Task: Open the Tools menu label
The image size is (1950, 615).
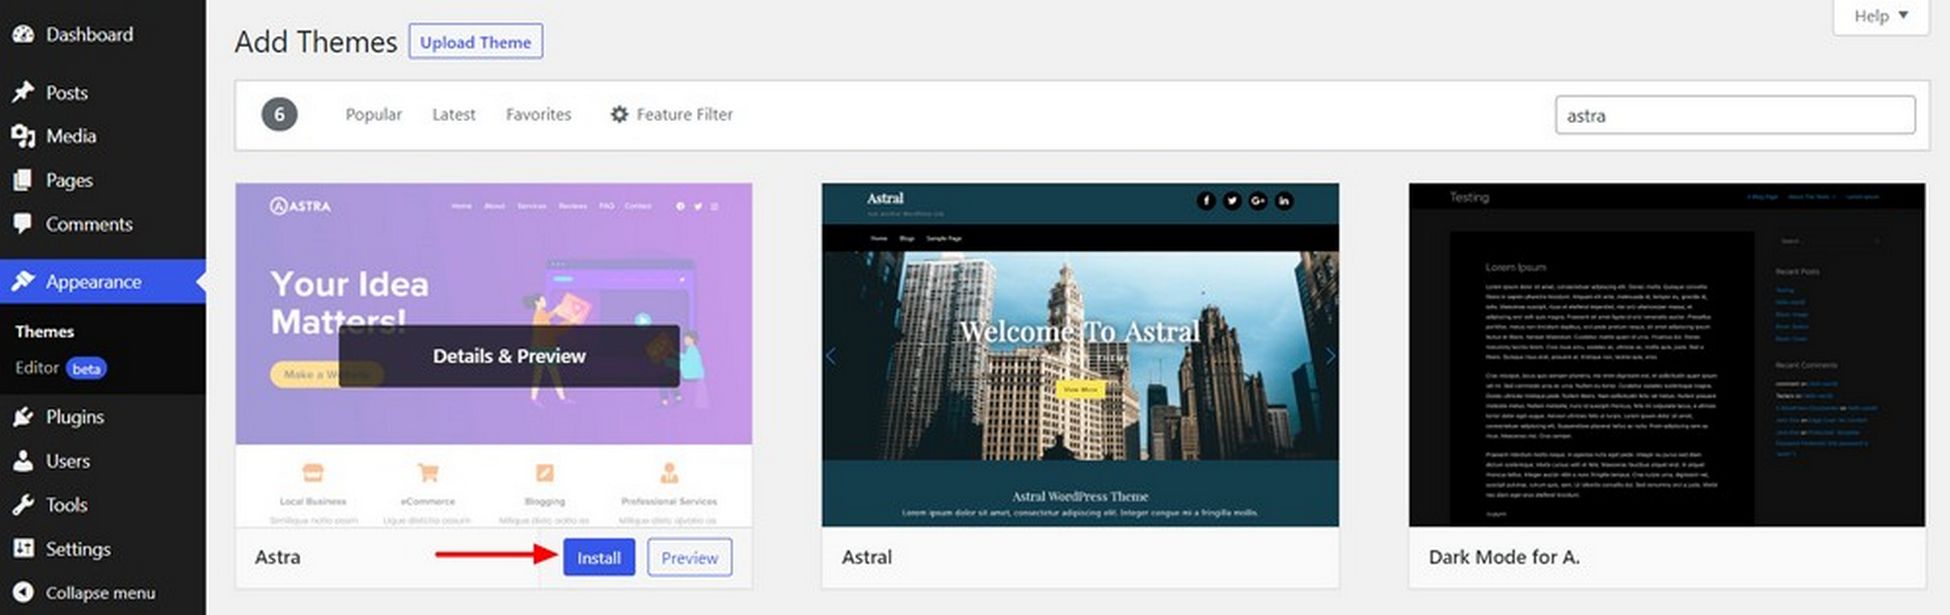Action: coord(67,505)
